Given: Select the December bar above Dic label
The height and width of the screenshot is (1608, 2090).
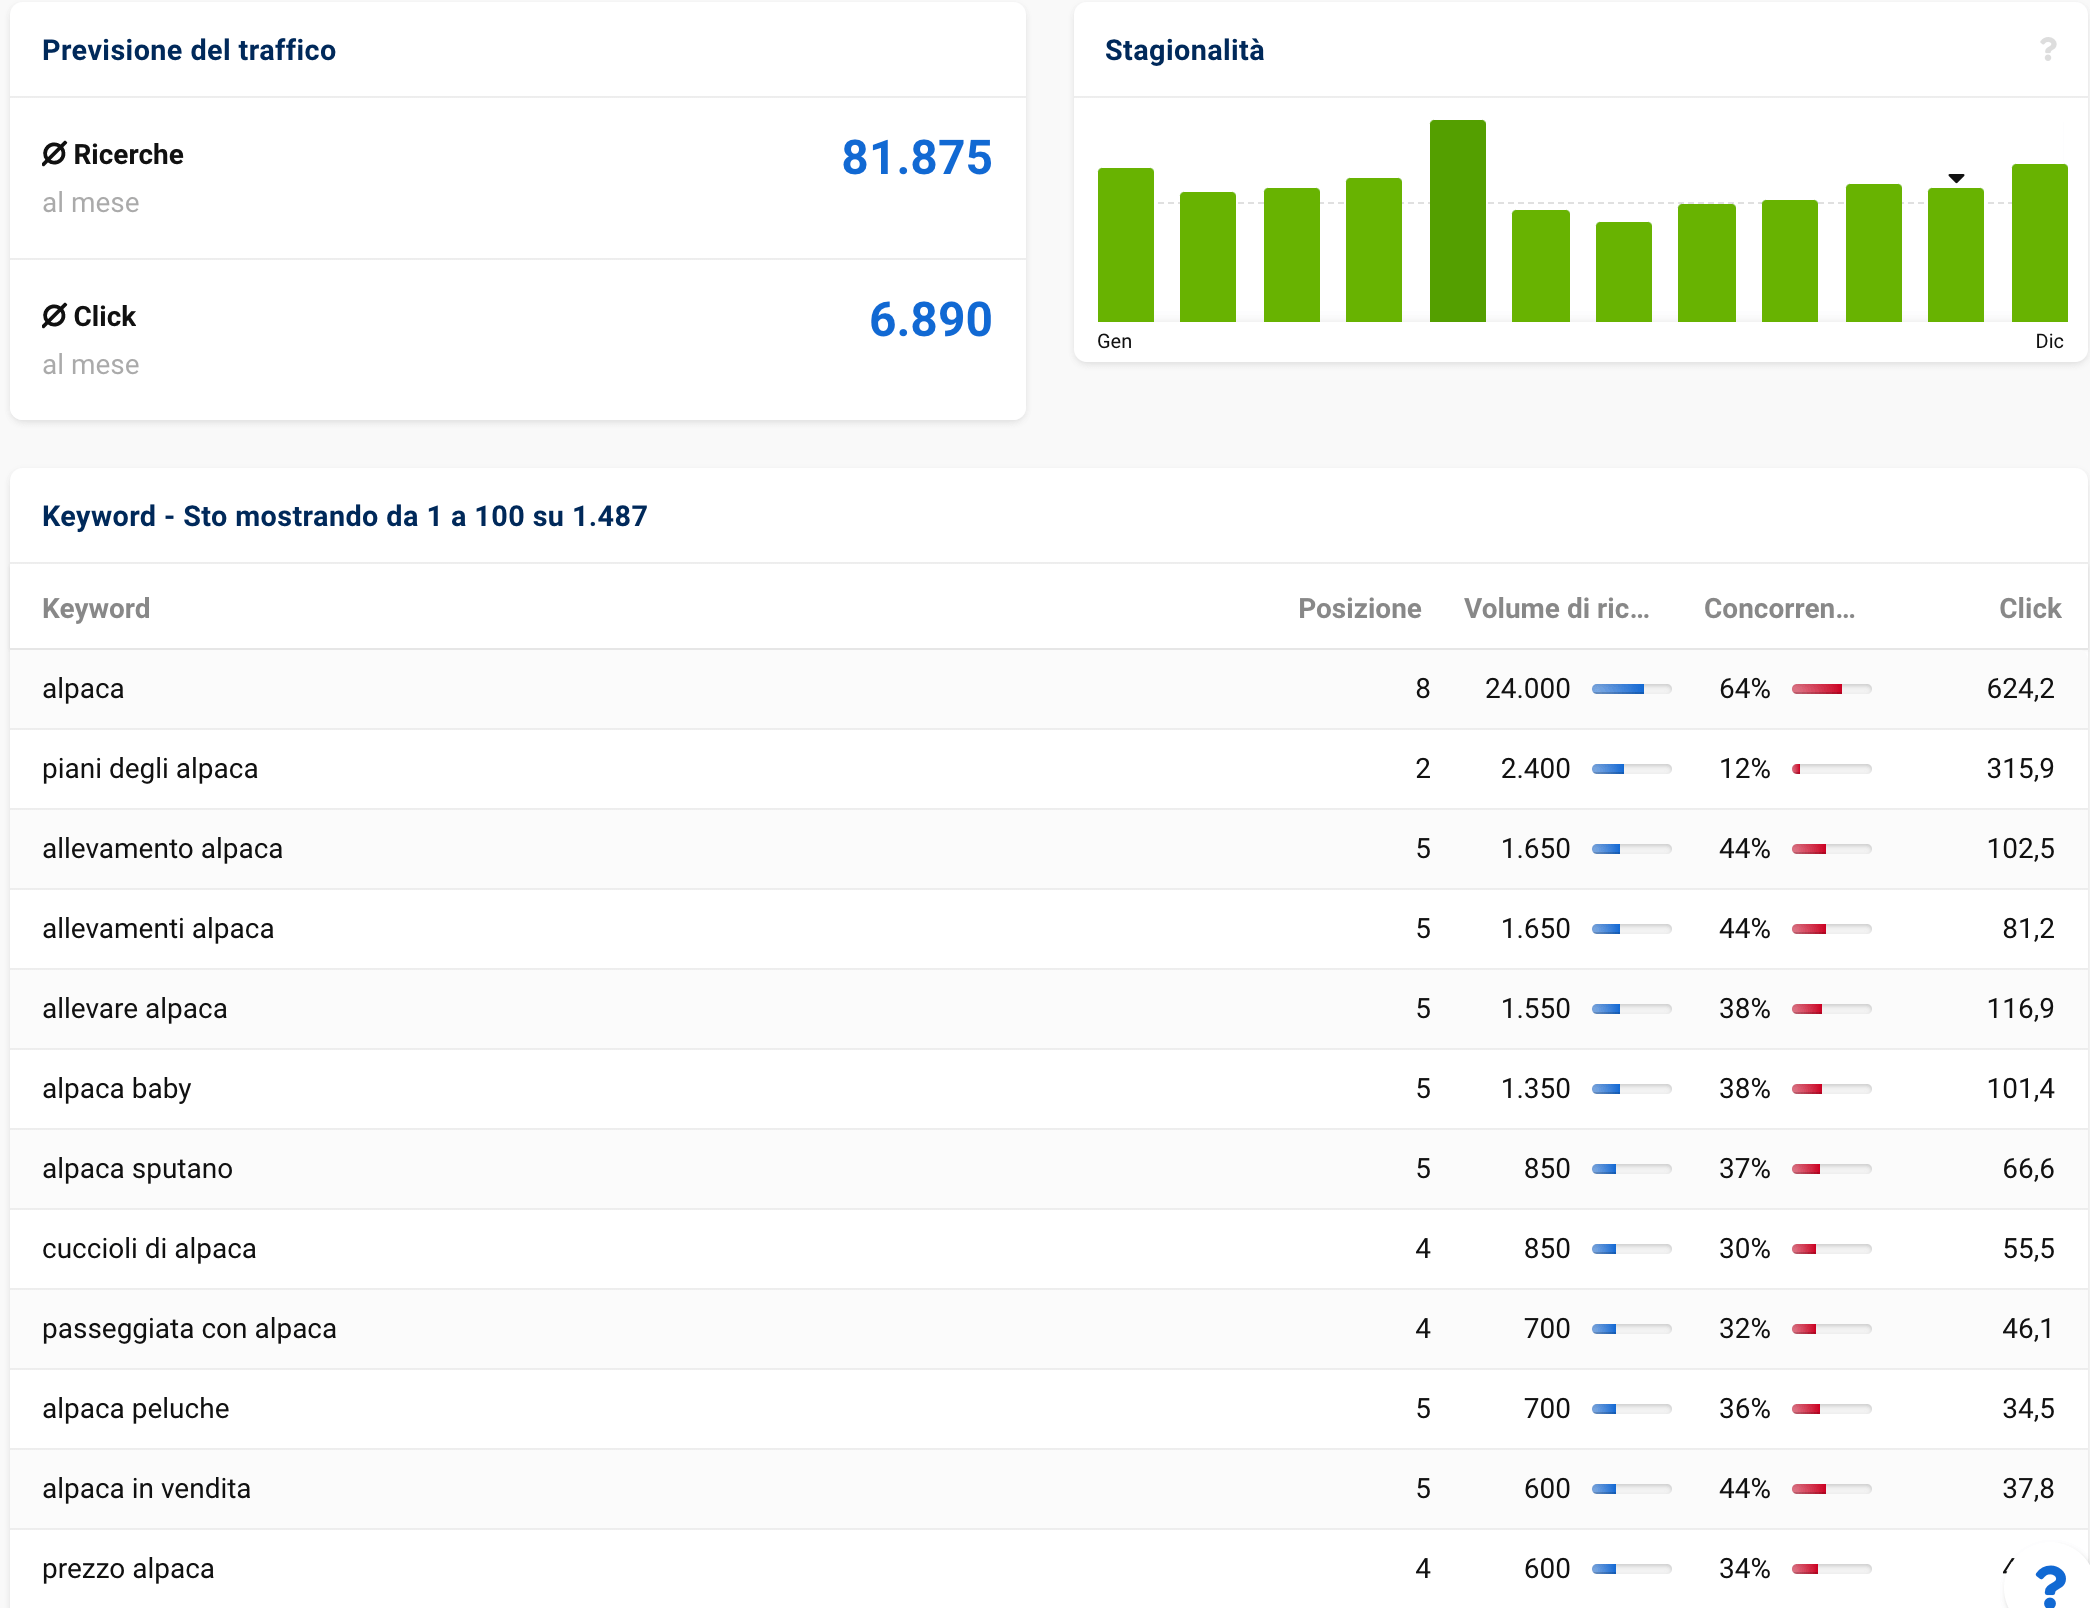Looking at the screenshot, I should pyautogui.click(x=2039, y=243).
